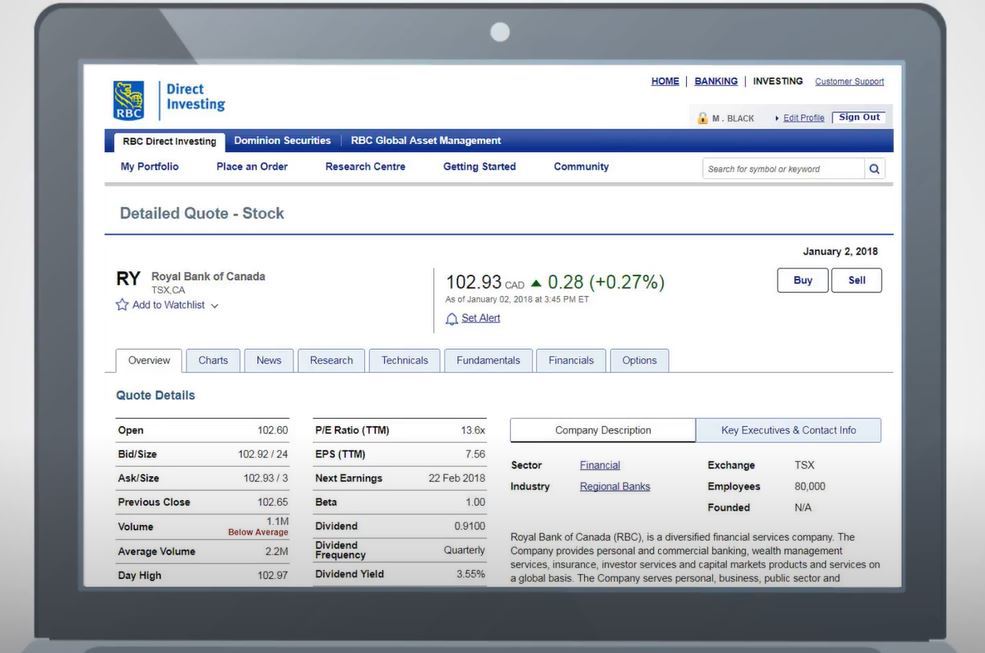Switch to Dominion Securities tab
The height and width of the screenshot is (653, 985).
coord(282,141)
